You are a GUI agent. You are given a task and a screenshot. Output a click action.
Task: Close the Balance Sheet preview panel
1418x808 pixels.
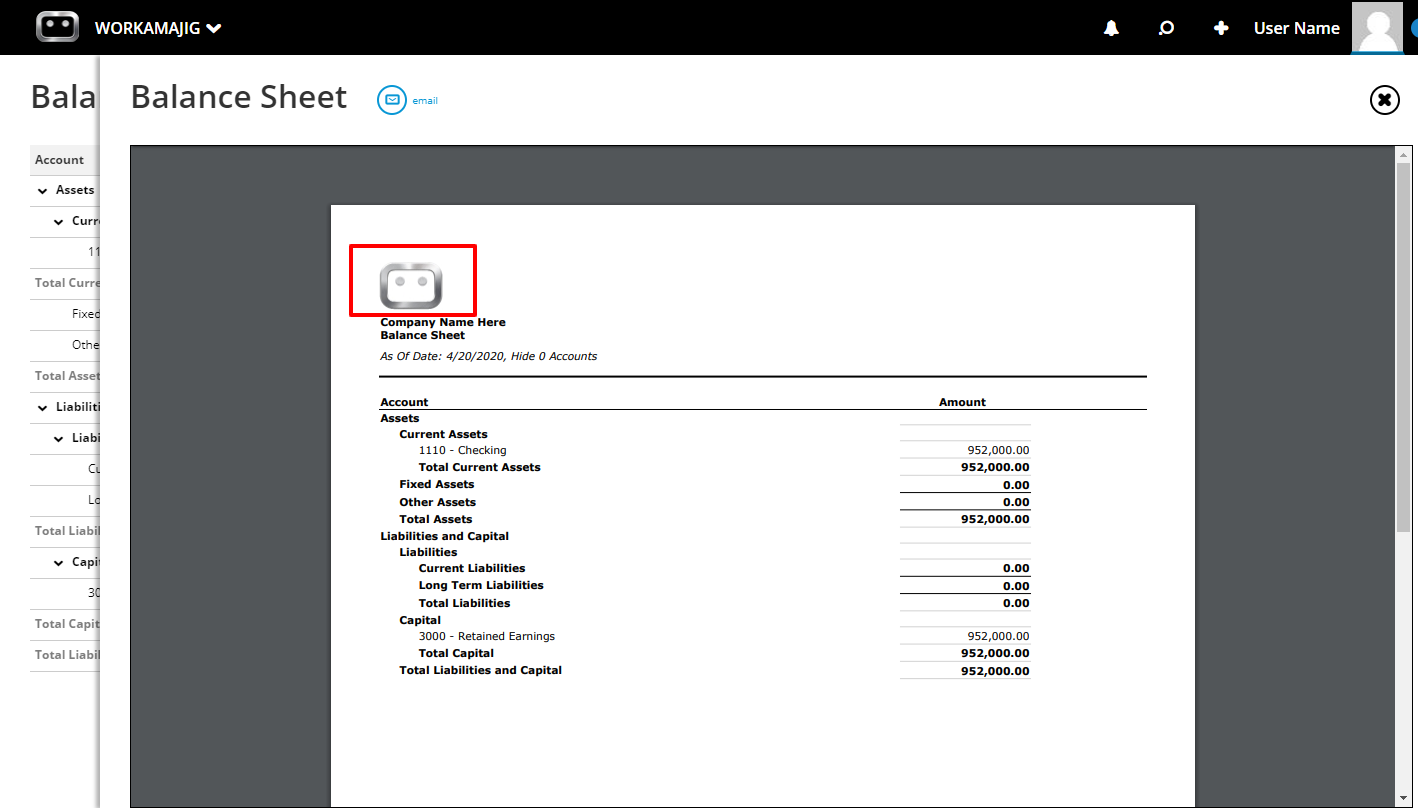(1384, 99)
